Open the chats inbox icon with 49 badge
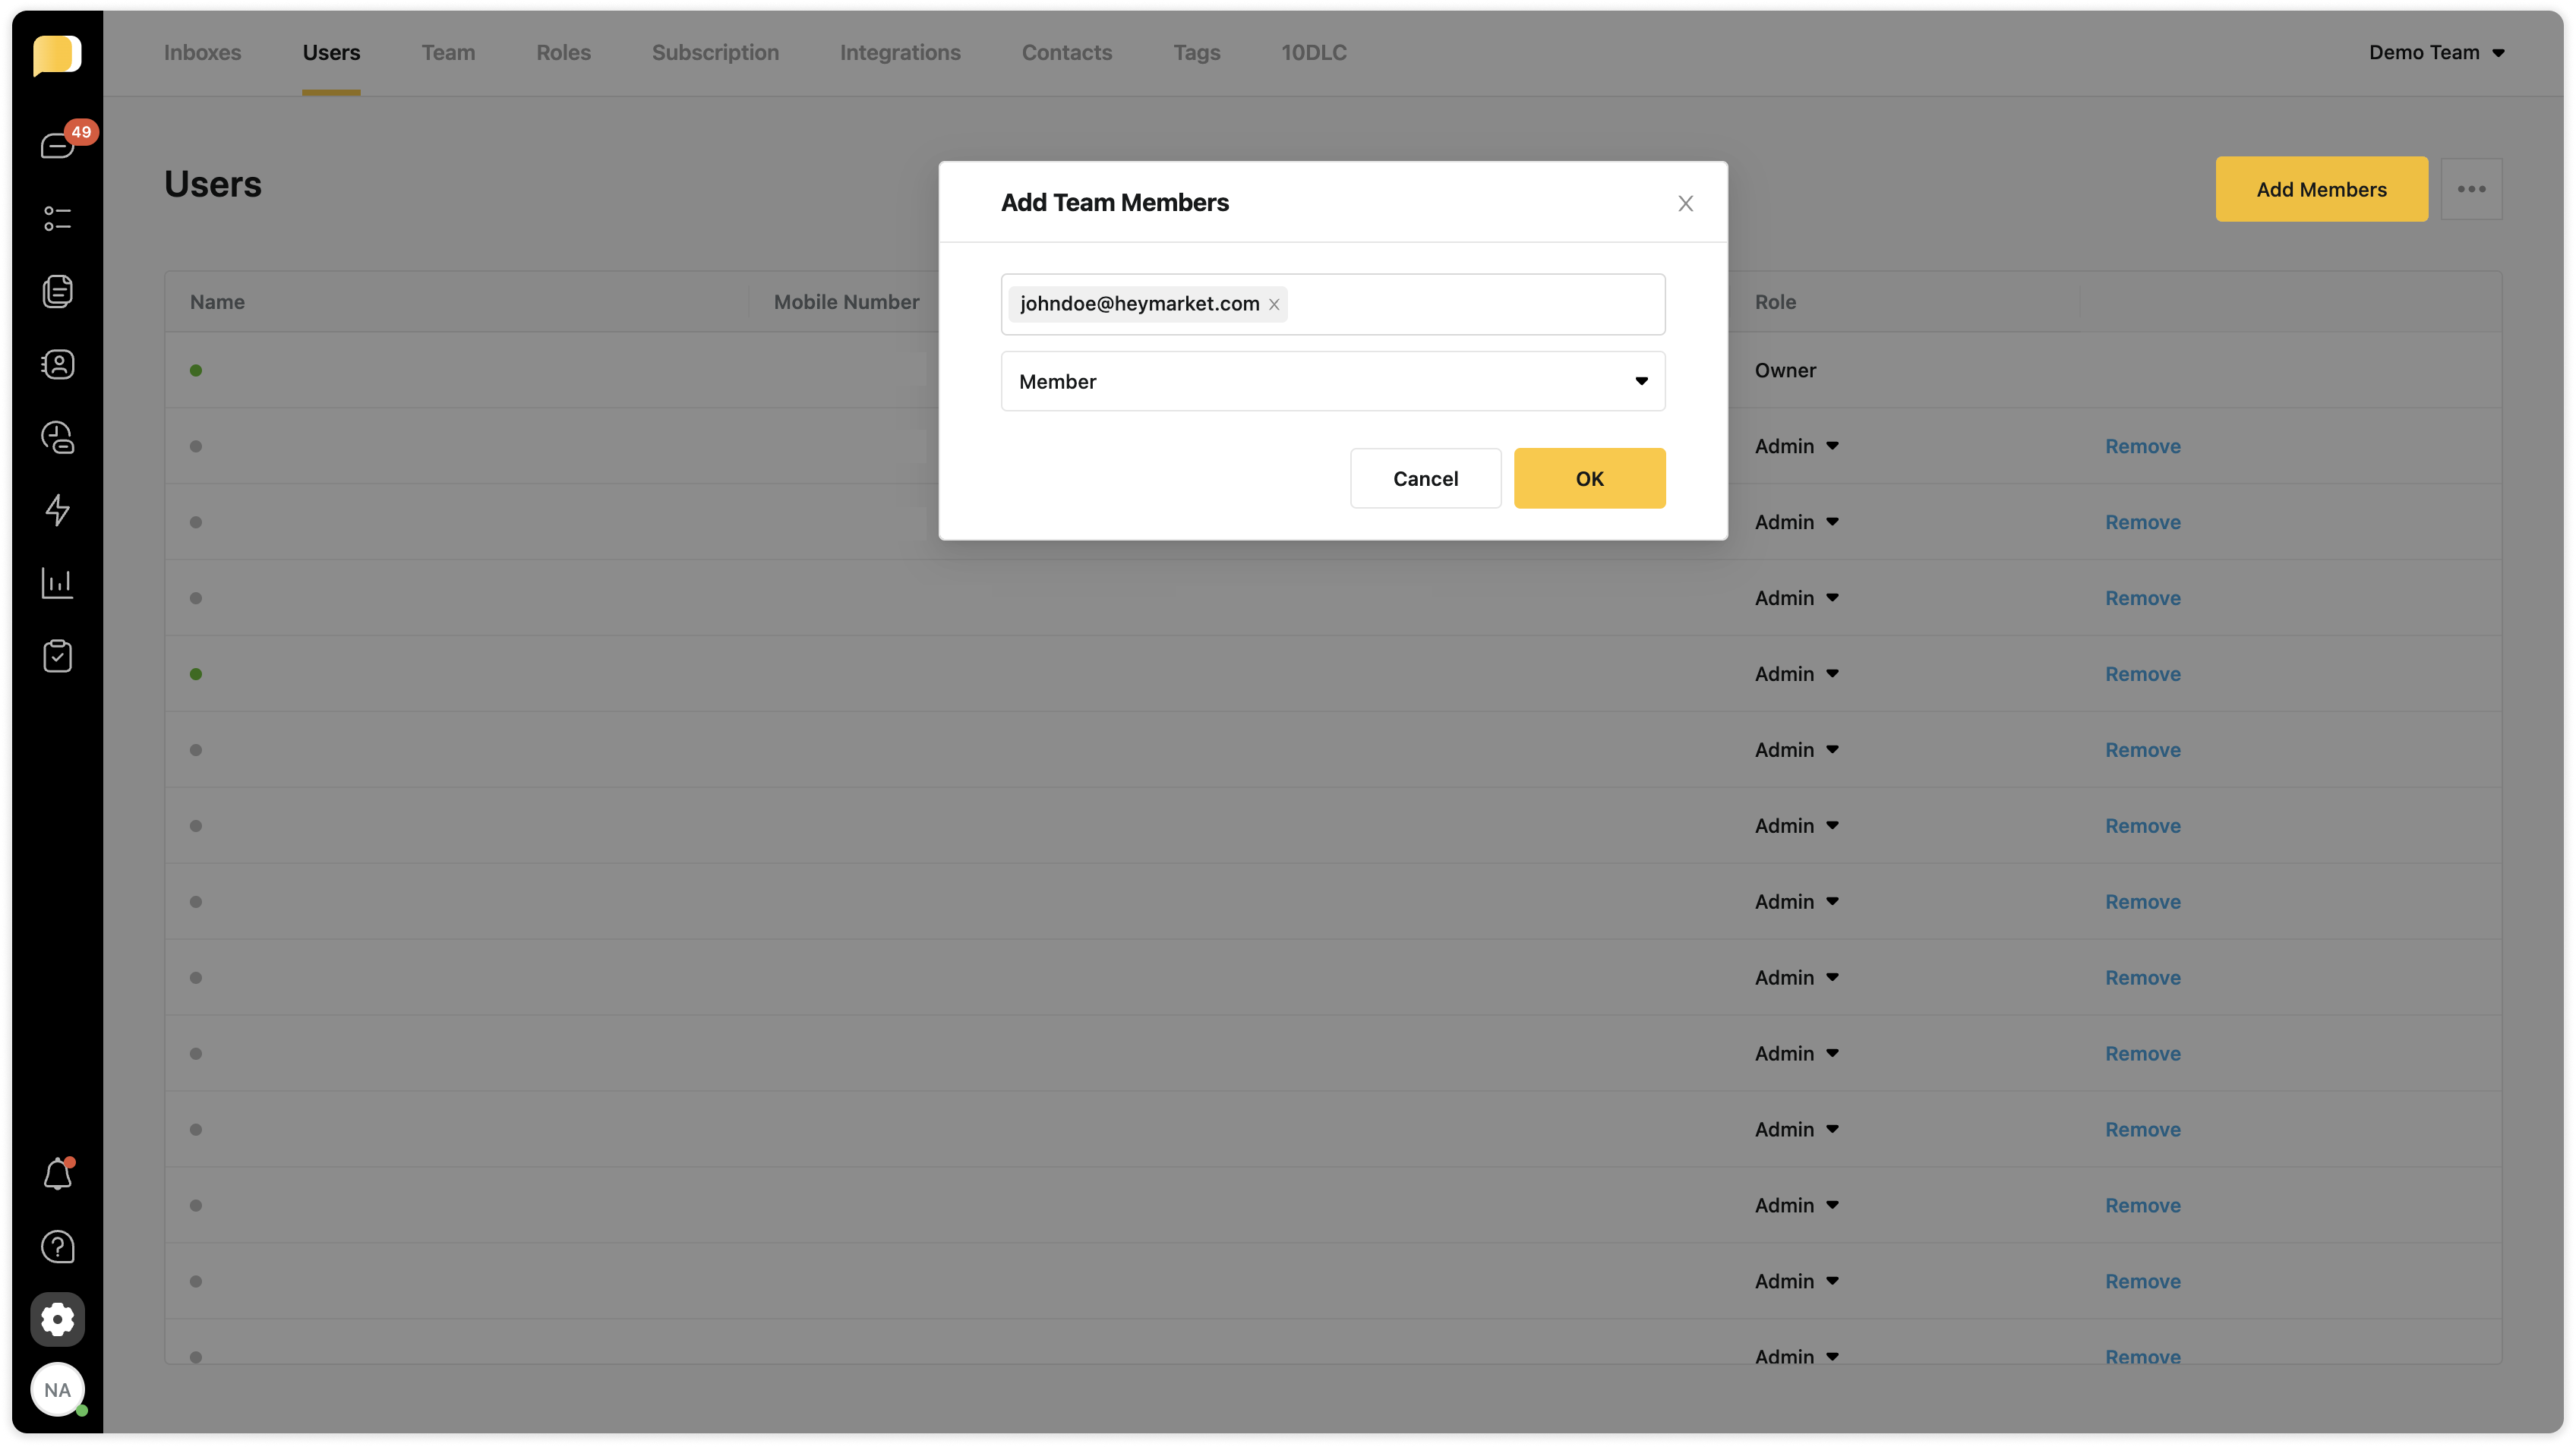 58,146
